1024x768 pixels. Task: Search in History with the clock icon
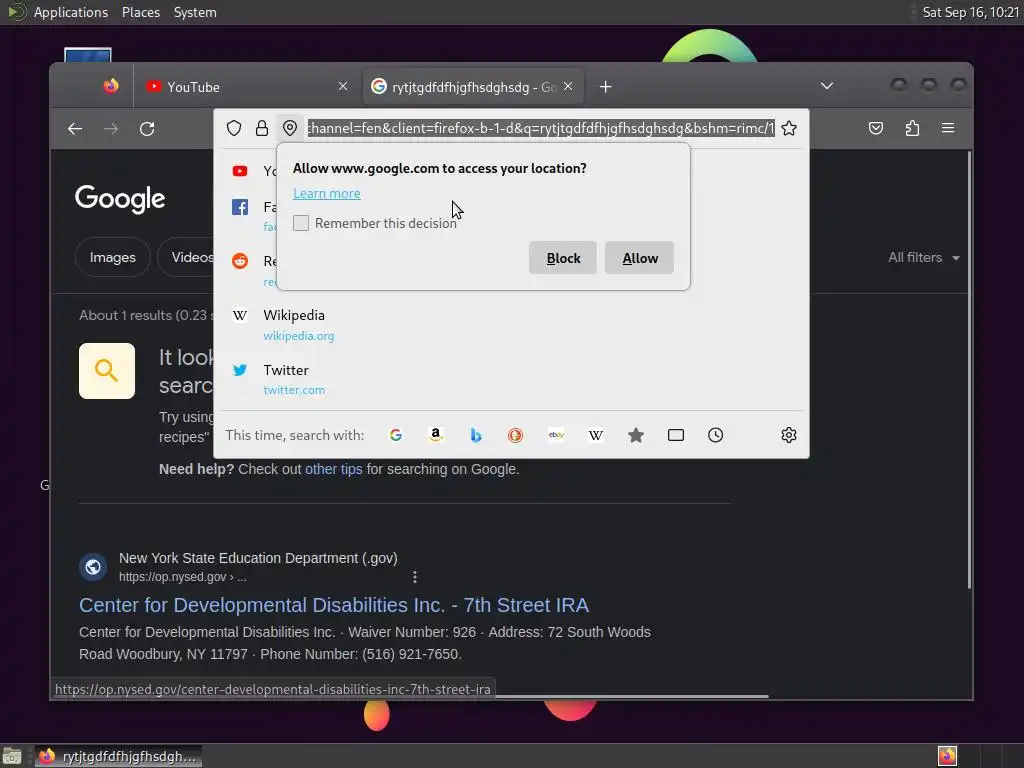click(716, 435)
